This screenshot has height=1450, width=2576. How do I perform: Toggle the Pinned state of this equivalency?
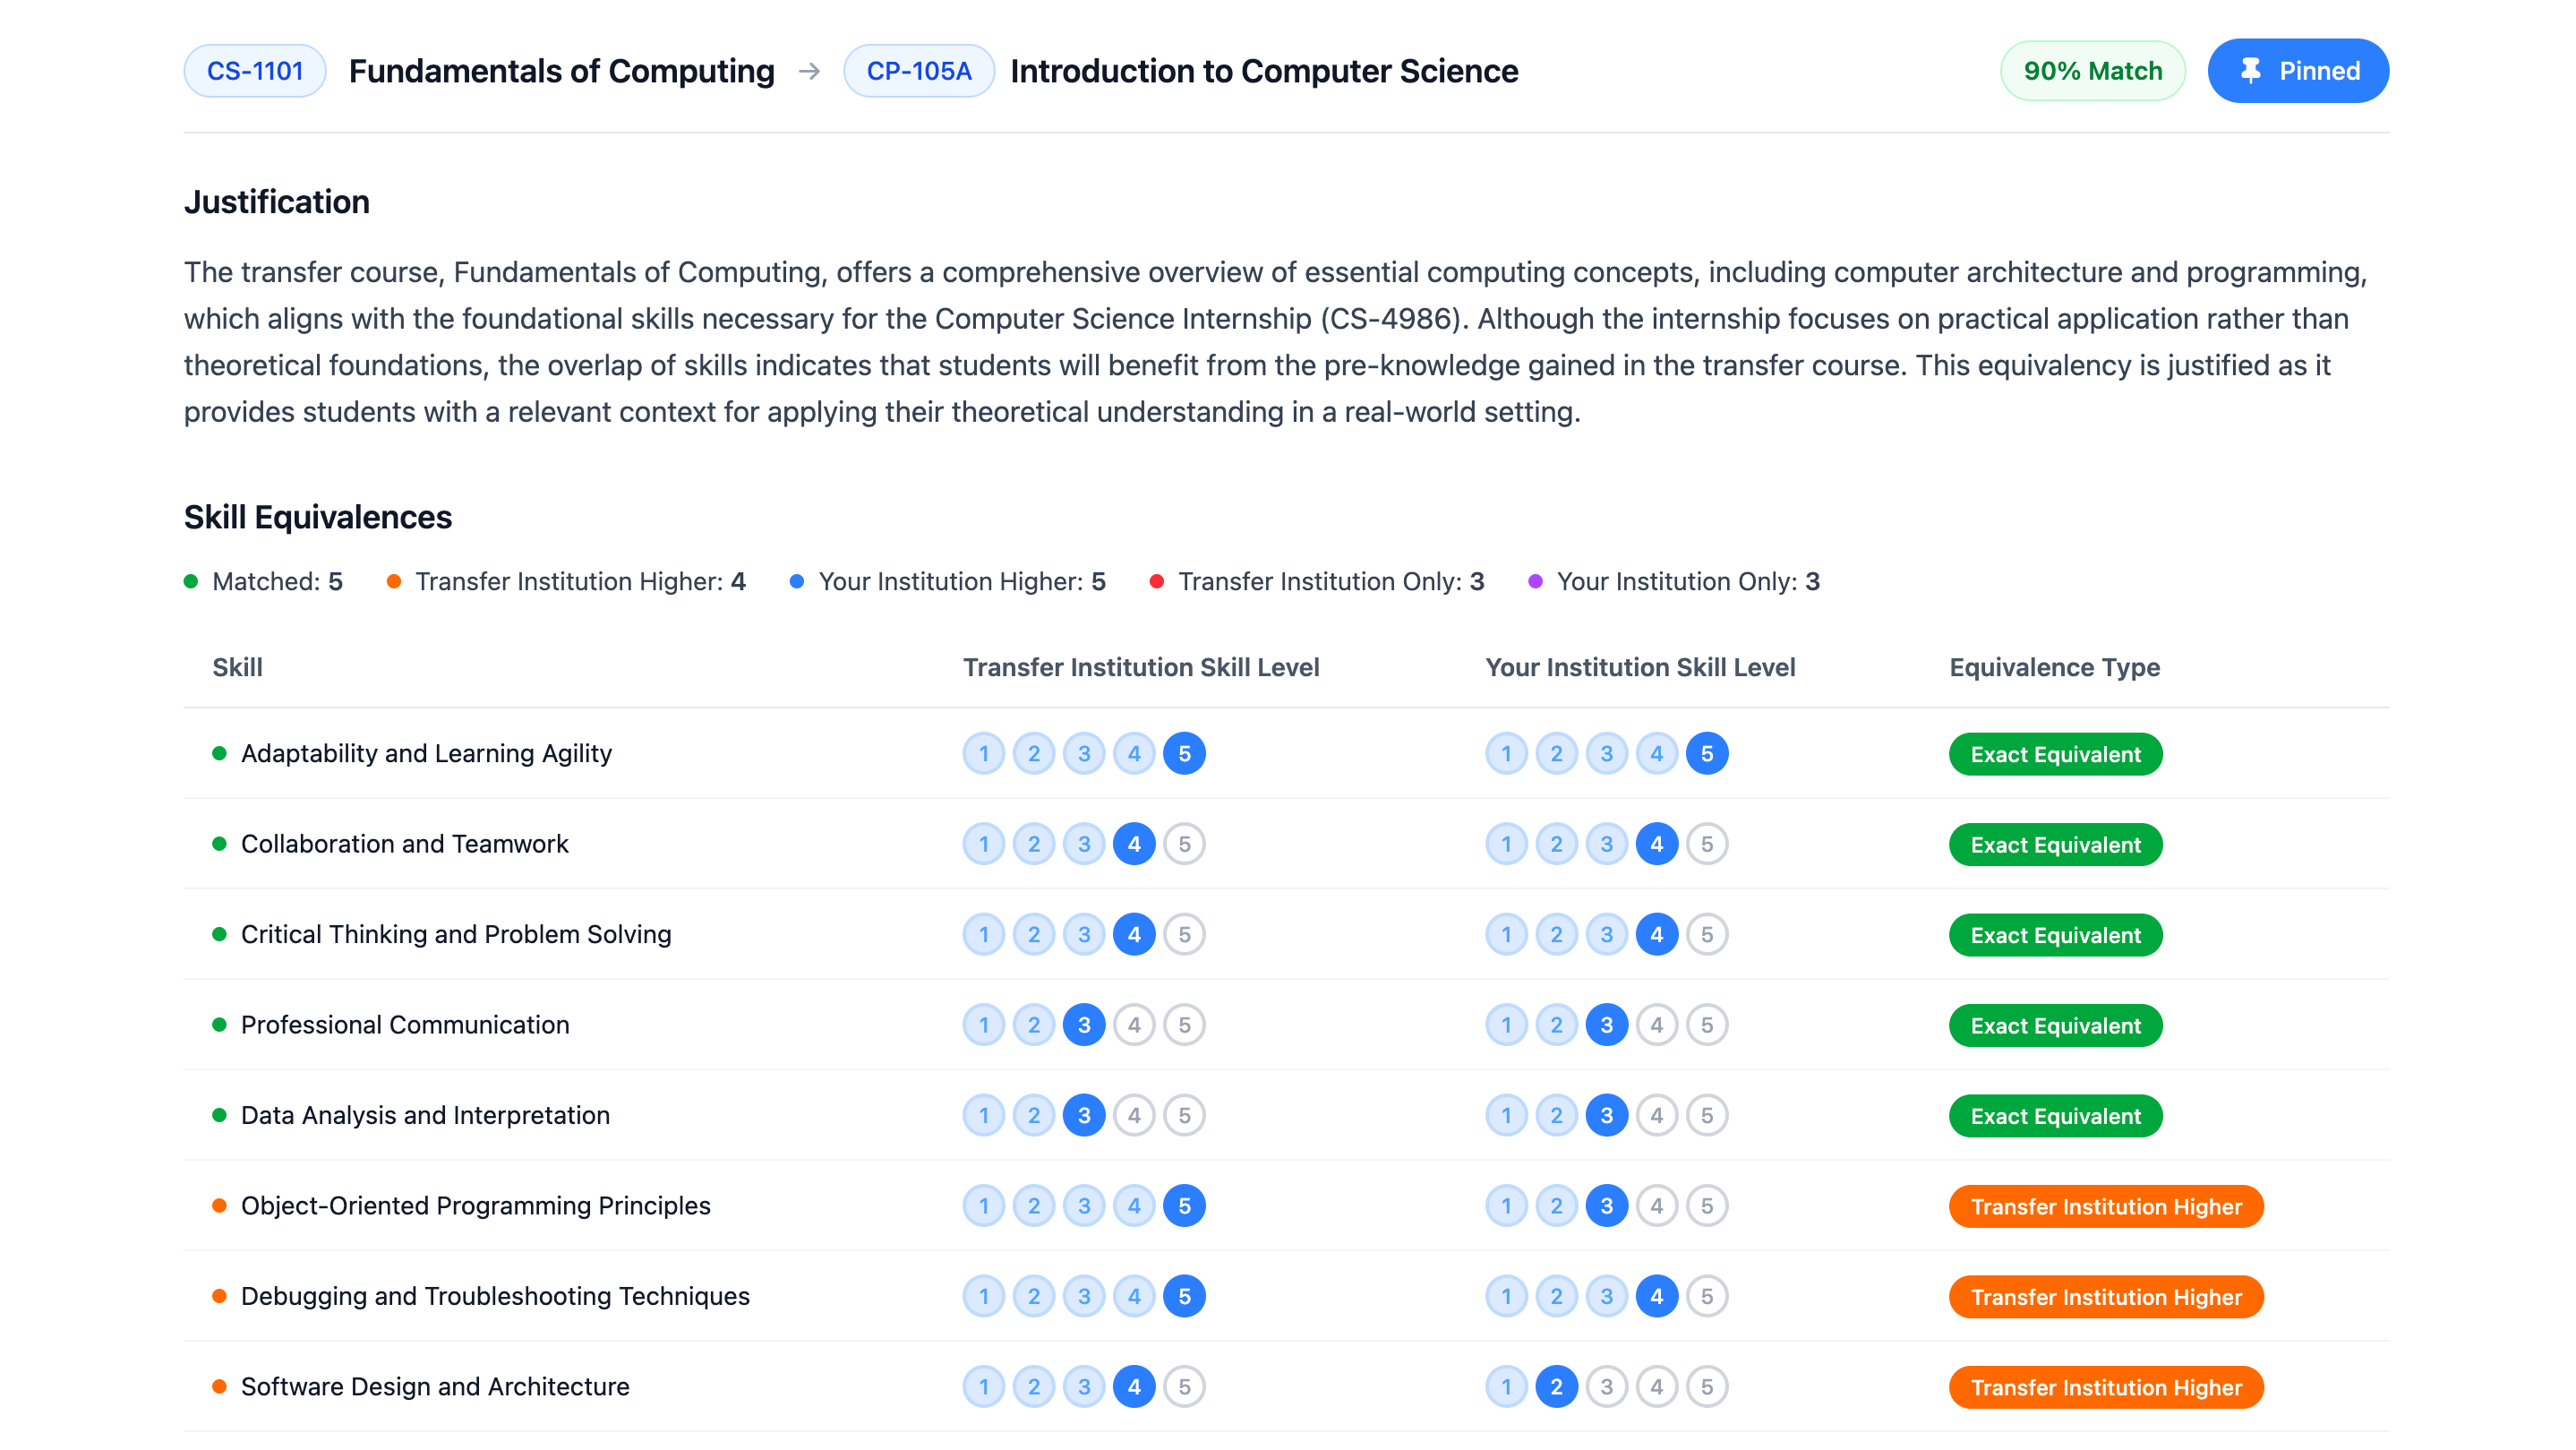[2297, 70]
